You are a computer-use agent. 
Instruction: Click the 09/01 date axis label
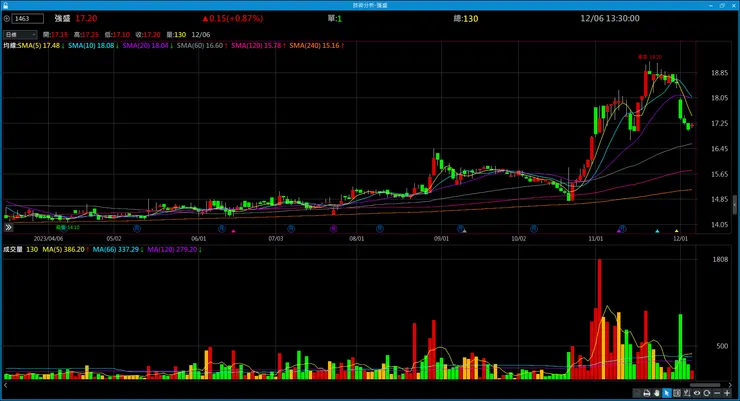point(441,239)
